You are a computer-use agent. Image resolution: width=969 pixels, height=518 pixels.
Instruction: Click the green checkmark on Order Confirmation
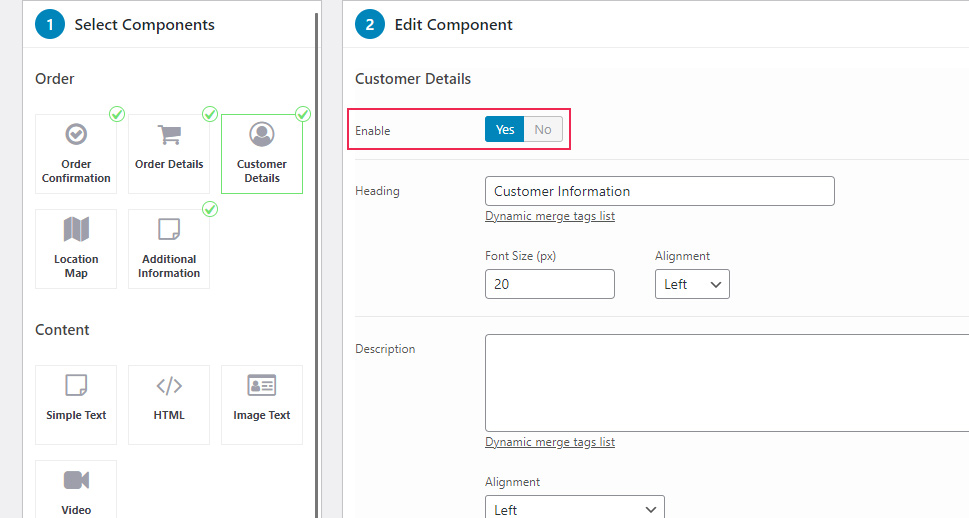[117, 114]
